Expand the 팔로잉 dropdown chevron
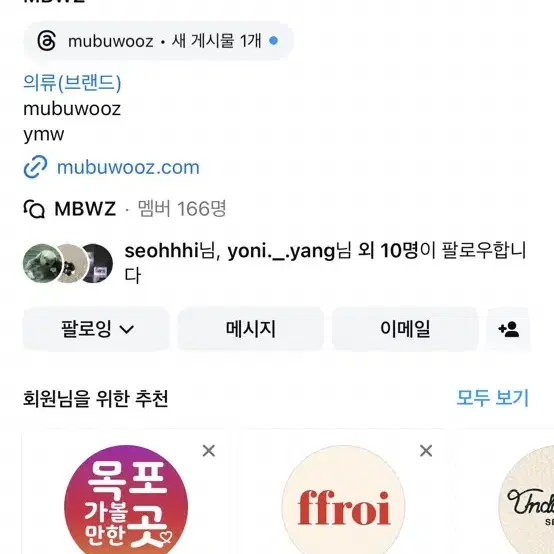554x554 pixels. 127,330
